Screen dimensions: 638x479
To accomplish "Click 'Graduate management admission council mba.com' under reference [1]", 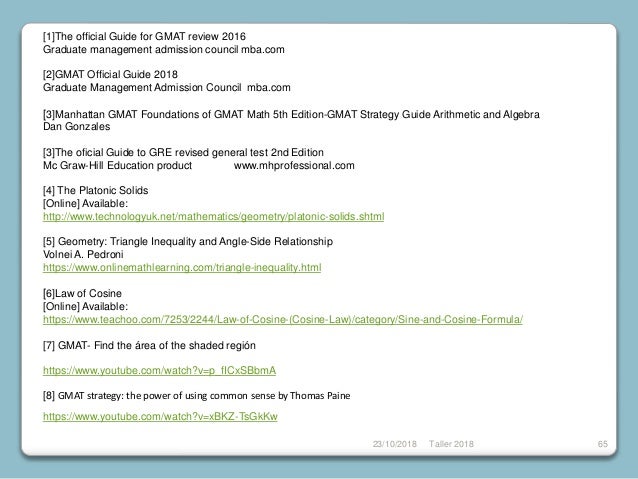I will pos(164,50).
